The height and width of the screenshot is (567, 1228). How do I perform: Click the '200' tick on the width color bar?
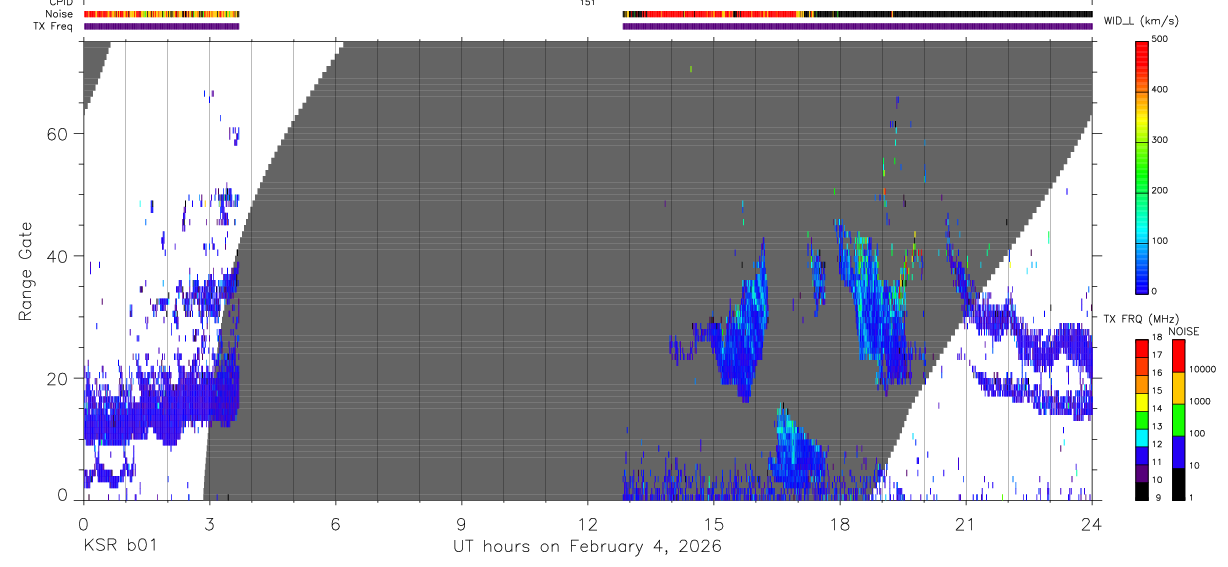tap(1161, 190)
